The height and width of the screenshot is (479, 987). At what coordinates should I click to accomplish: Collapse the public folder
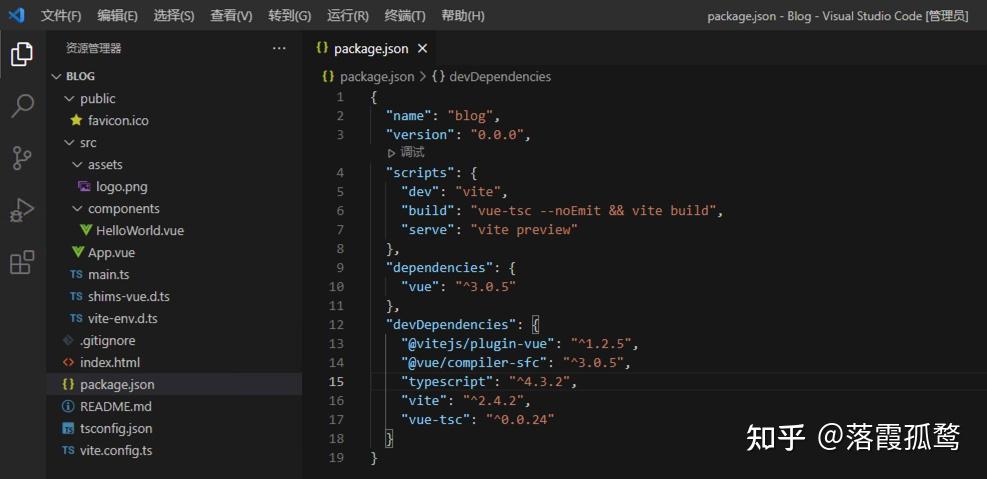tap(69, 99)
